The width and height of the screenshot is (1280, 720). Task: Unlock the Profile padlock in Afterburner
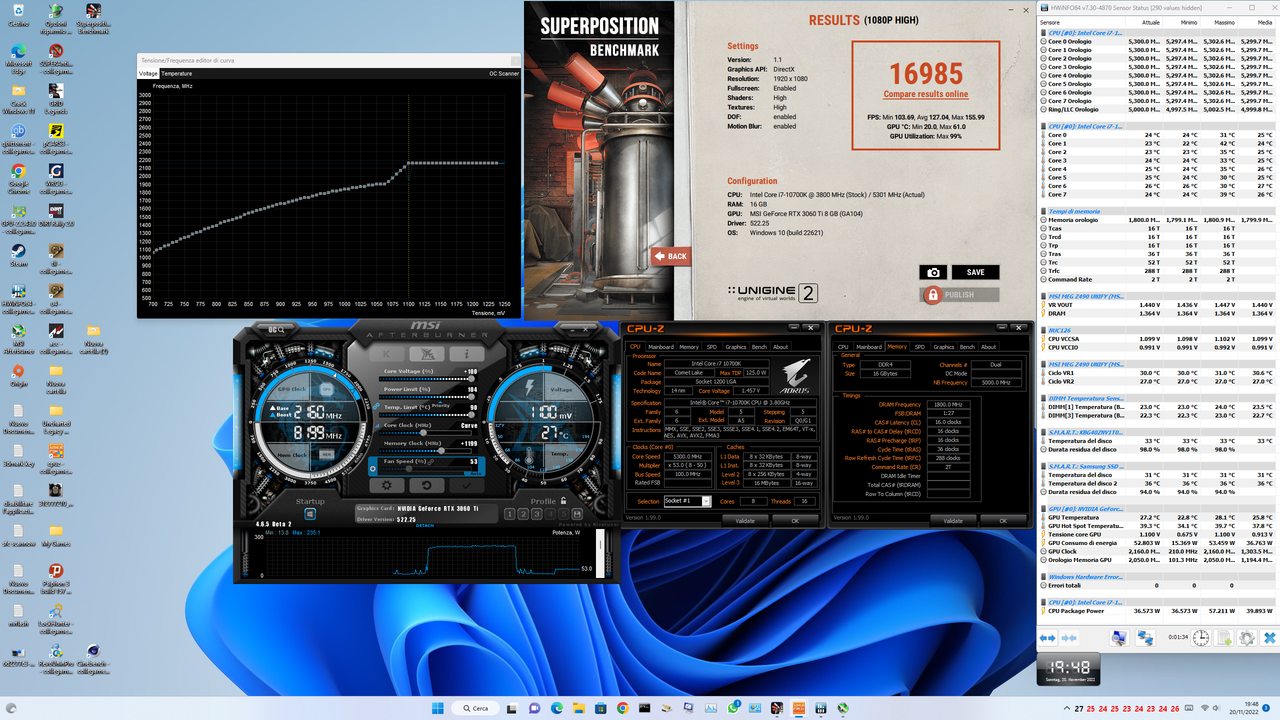click(564, 501)
